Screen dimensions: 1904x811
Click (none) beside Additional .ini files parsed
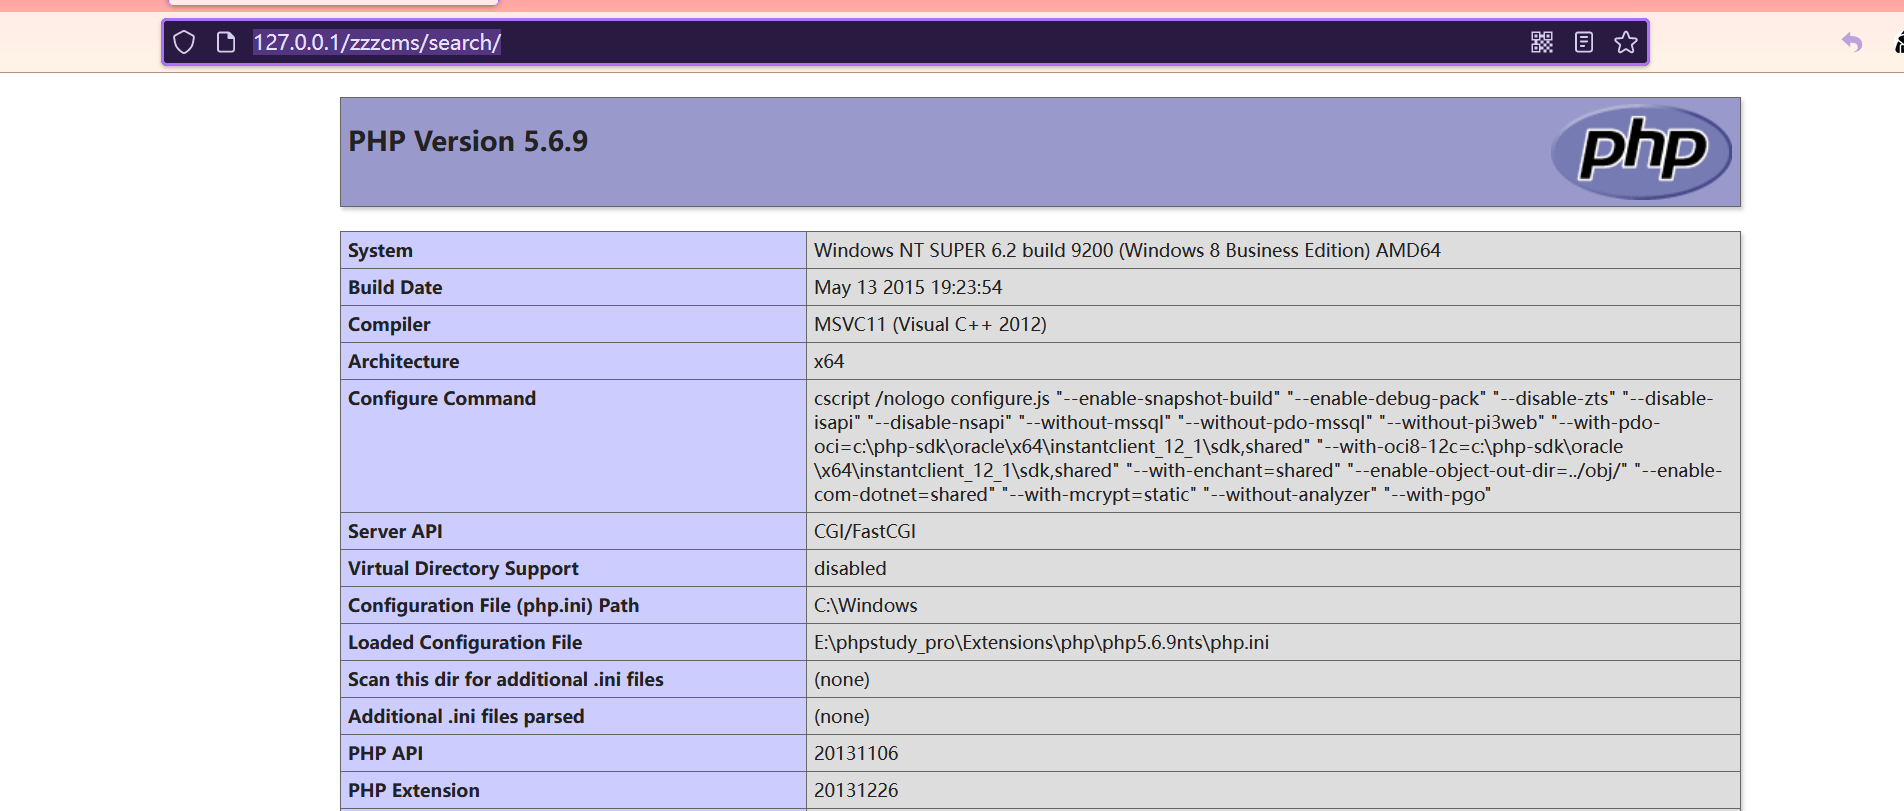pyautogui.click(x=842, y=716)
